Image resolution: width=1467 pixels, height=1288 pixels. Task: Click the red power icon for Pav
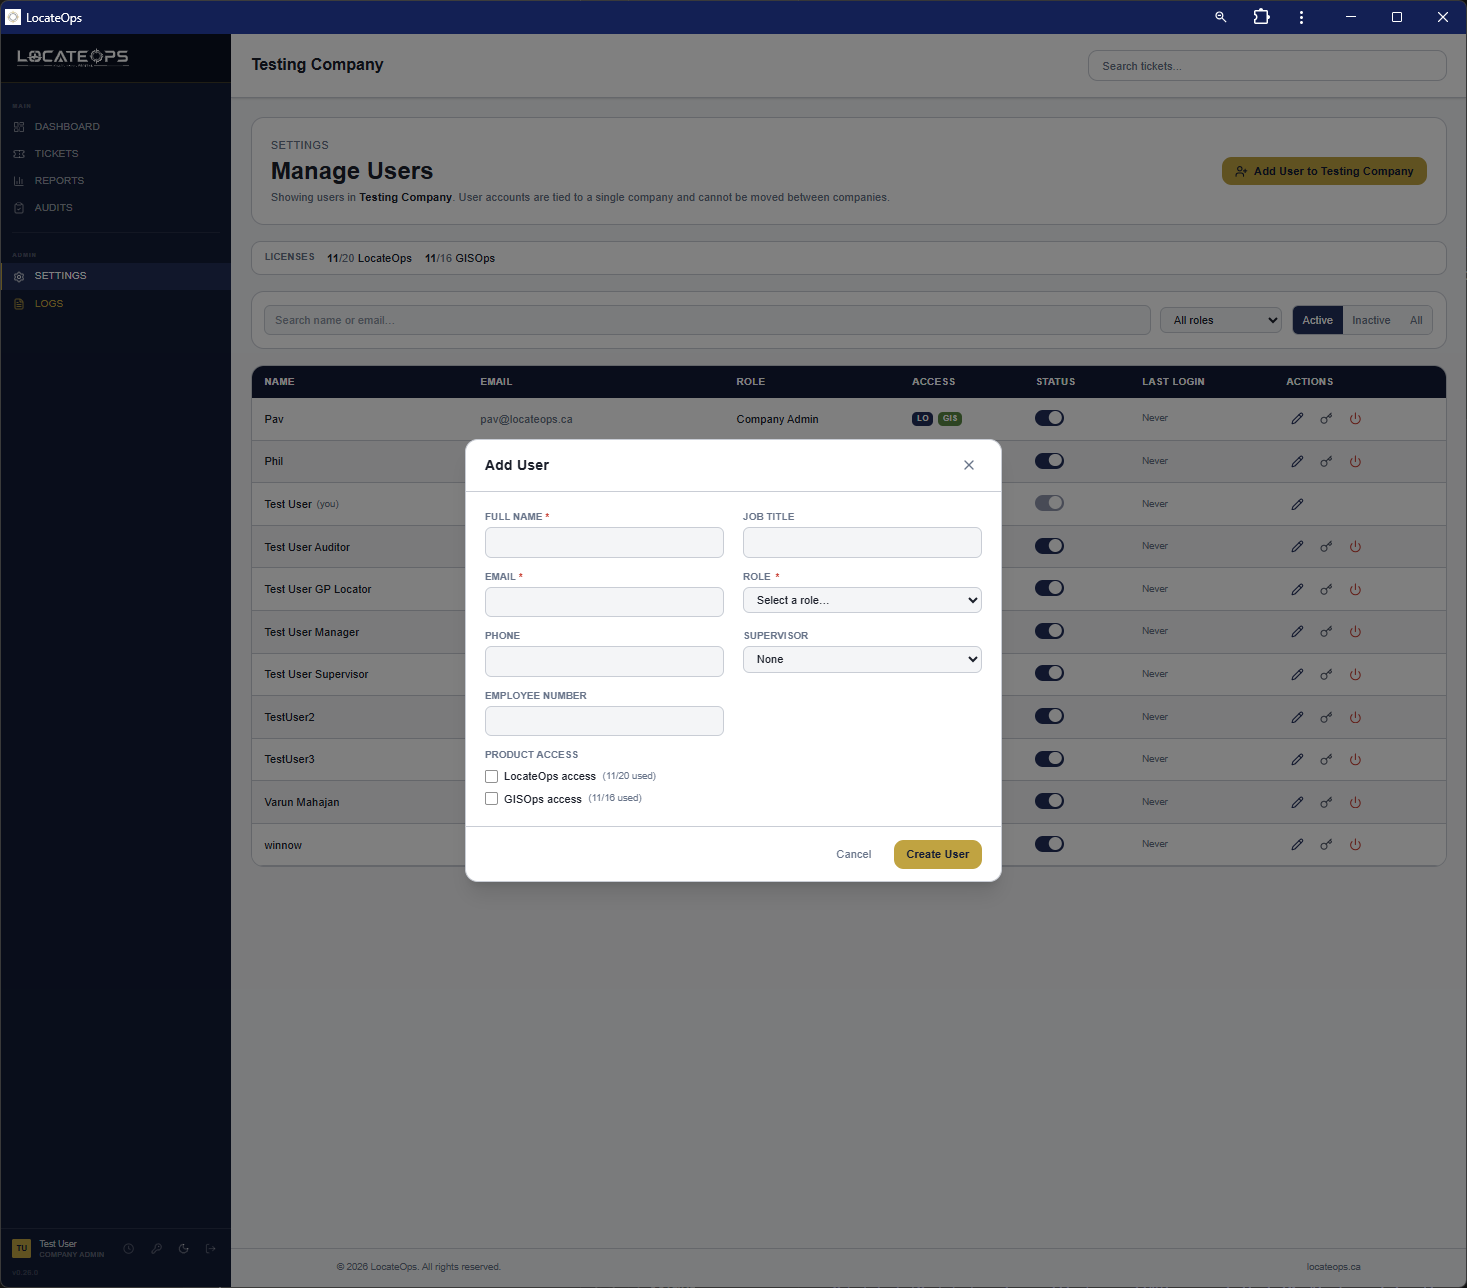[x=1355, y=419]
